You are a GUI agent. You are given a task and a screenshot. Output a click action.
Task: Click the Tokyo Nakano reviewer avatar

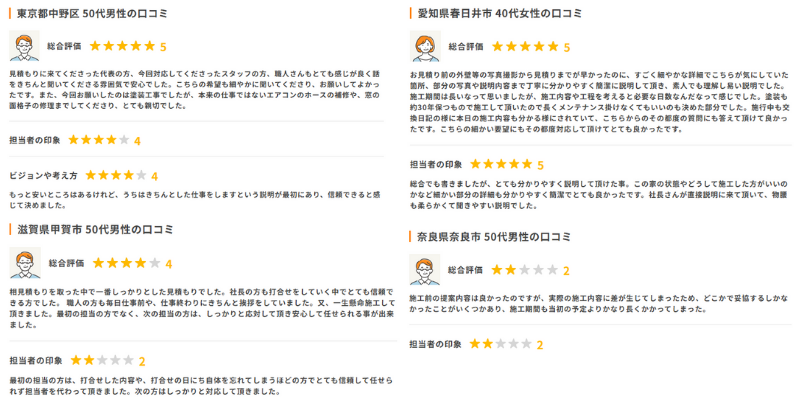pyautogui.click(x=24, y=46)
